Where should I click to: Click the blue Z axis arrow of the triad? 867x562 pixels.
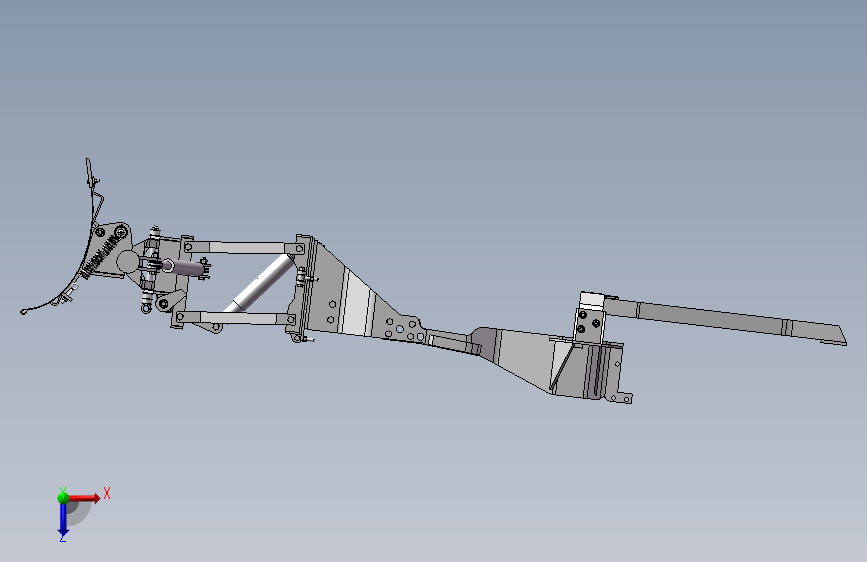[63, 520]
